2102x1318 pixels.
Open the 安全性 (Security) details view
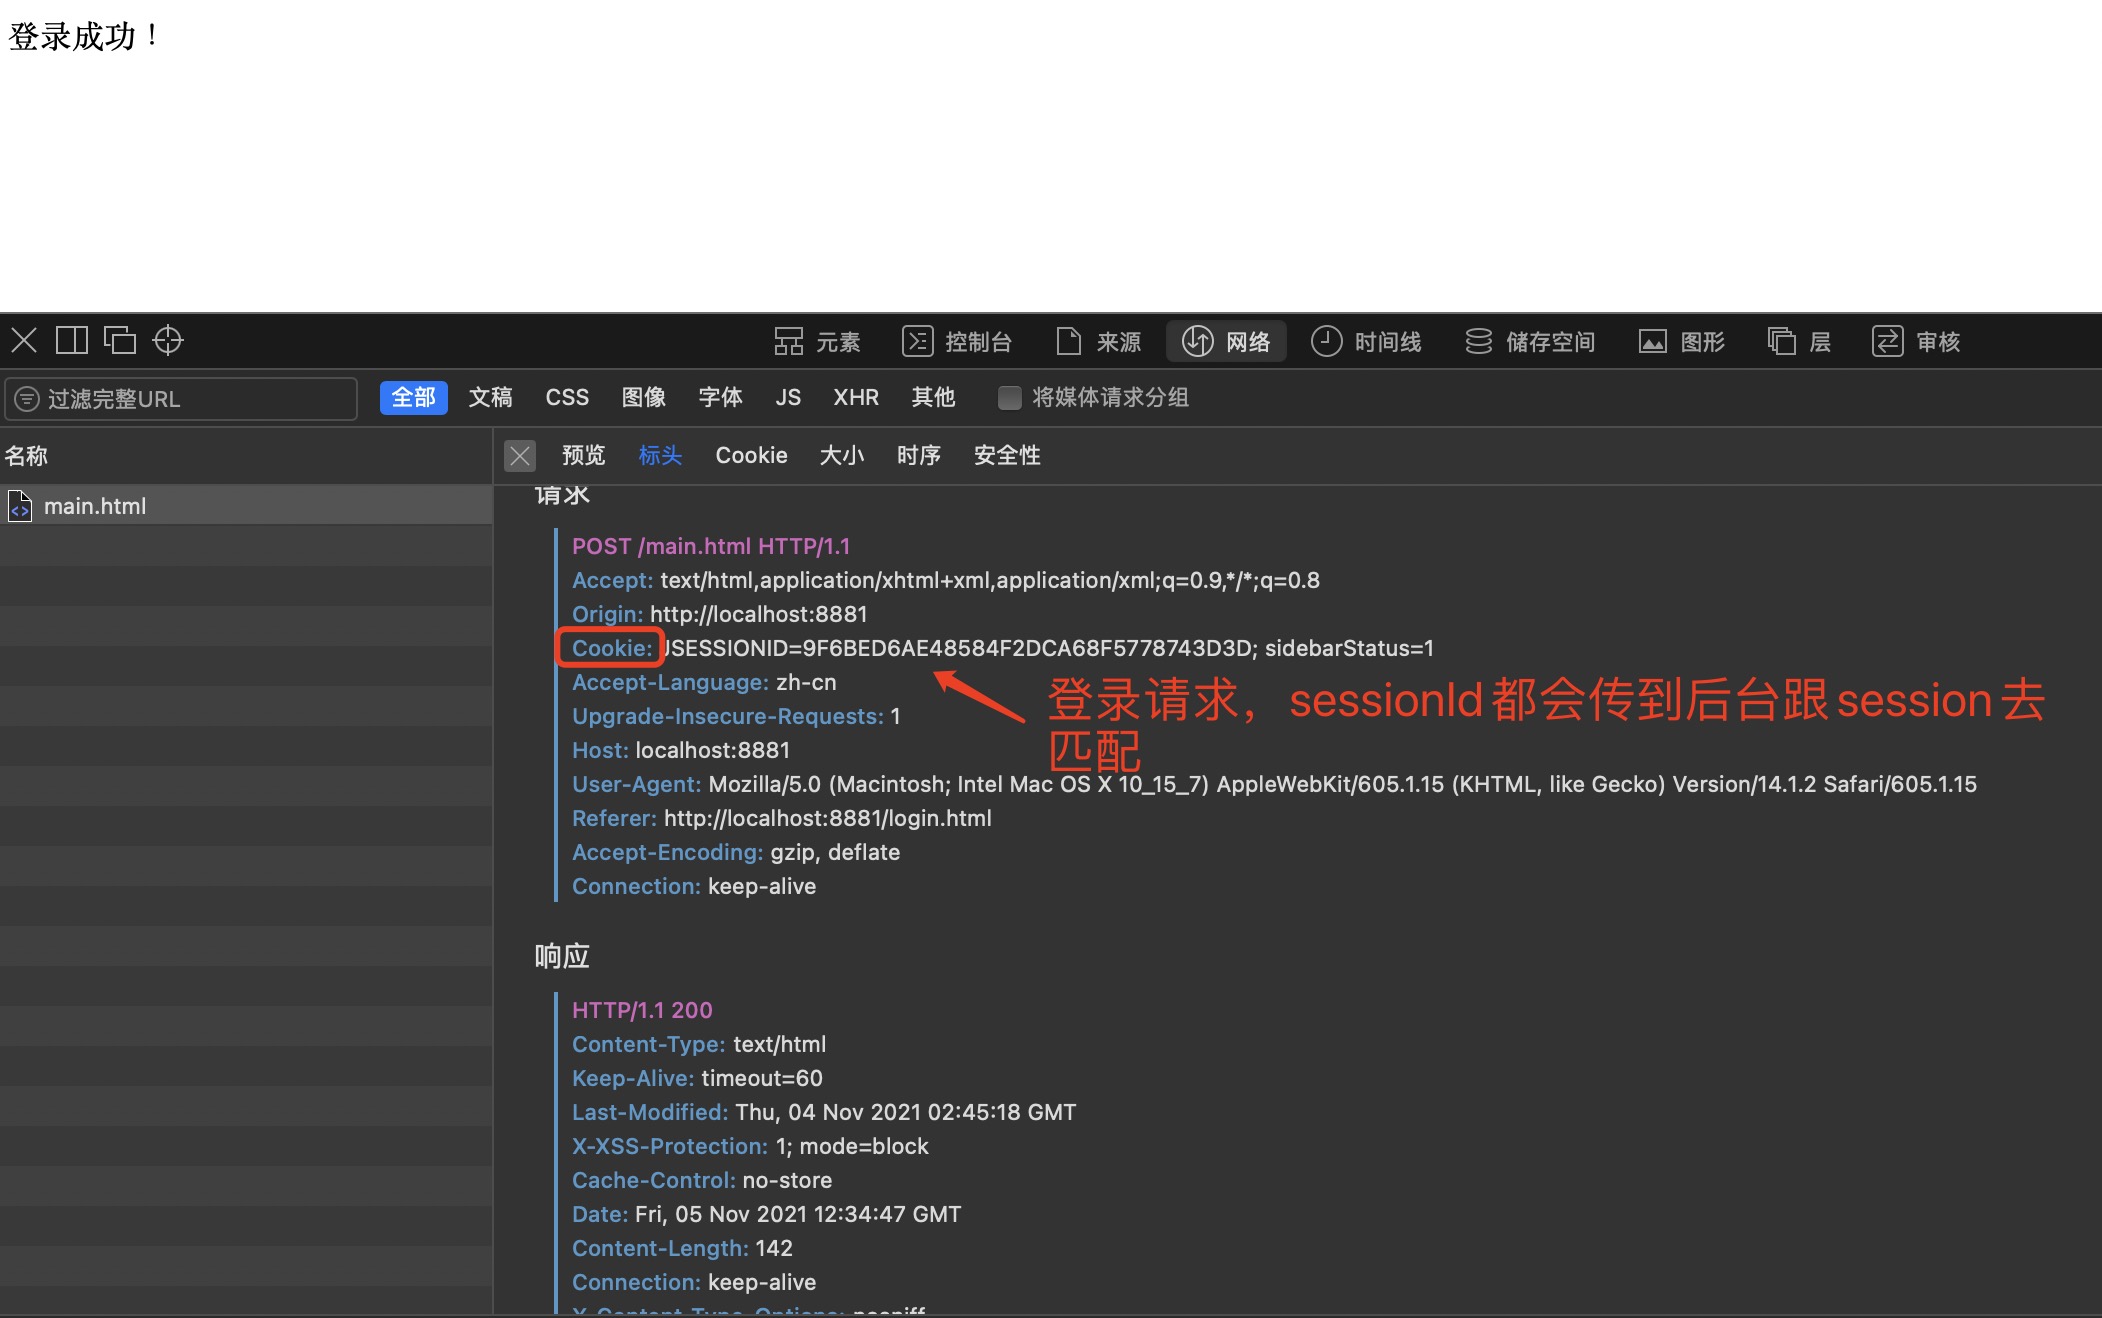tap(1006, 455)
